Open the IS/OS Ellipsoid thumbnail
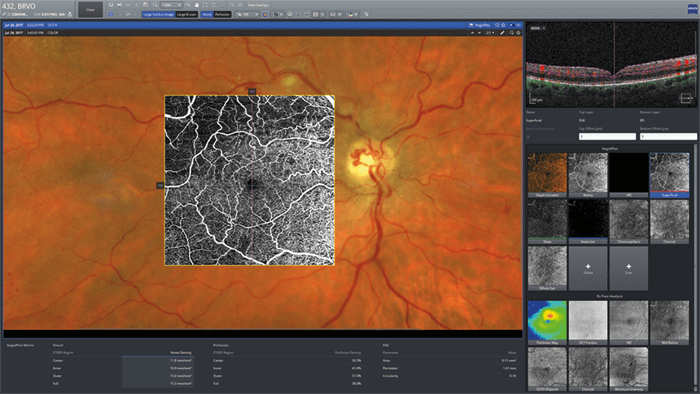Image resolution: width=700 pixels, height=394 pixels. [547, 369]
